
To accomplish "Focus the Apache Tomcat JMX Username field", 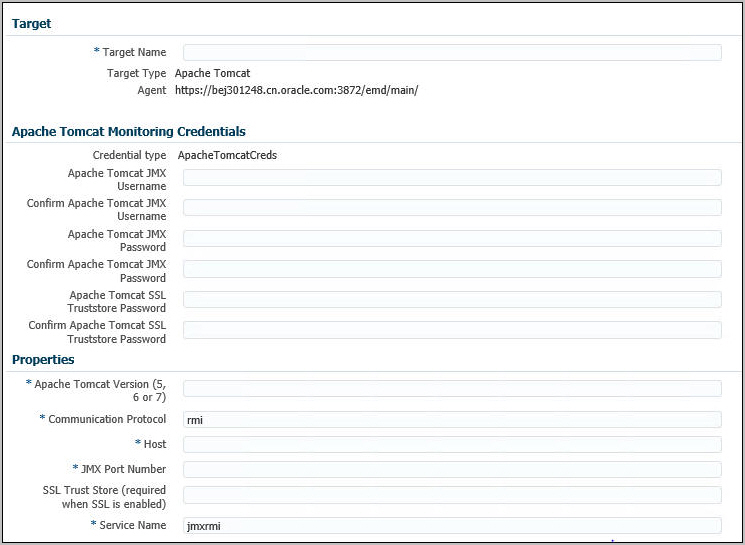I will [x=452, y=177].
